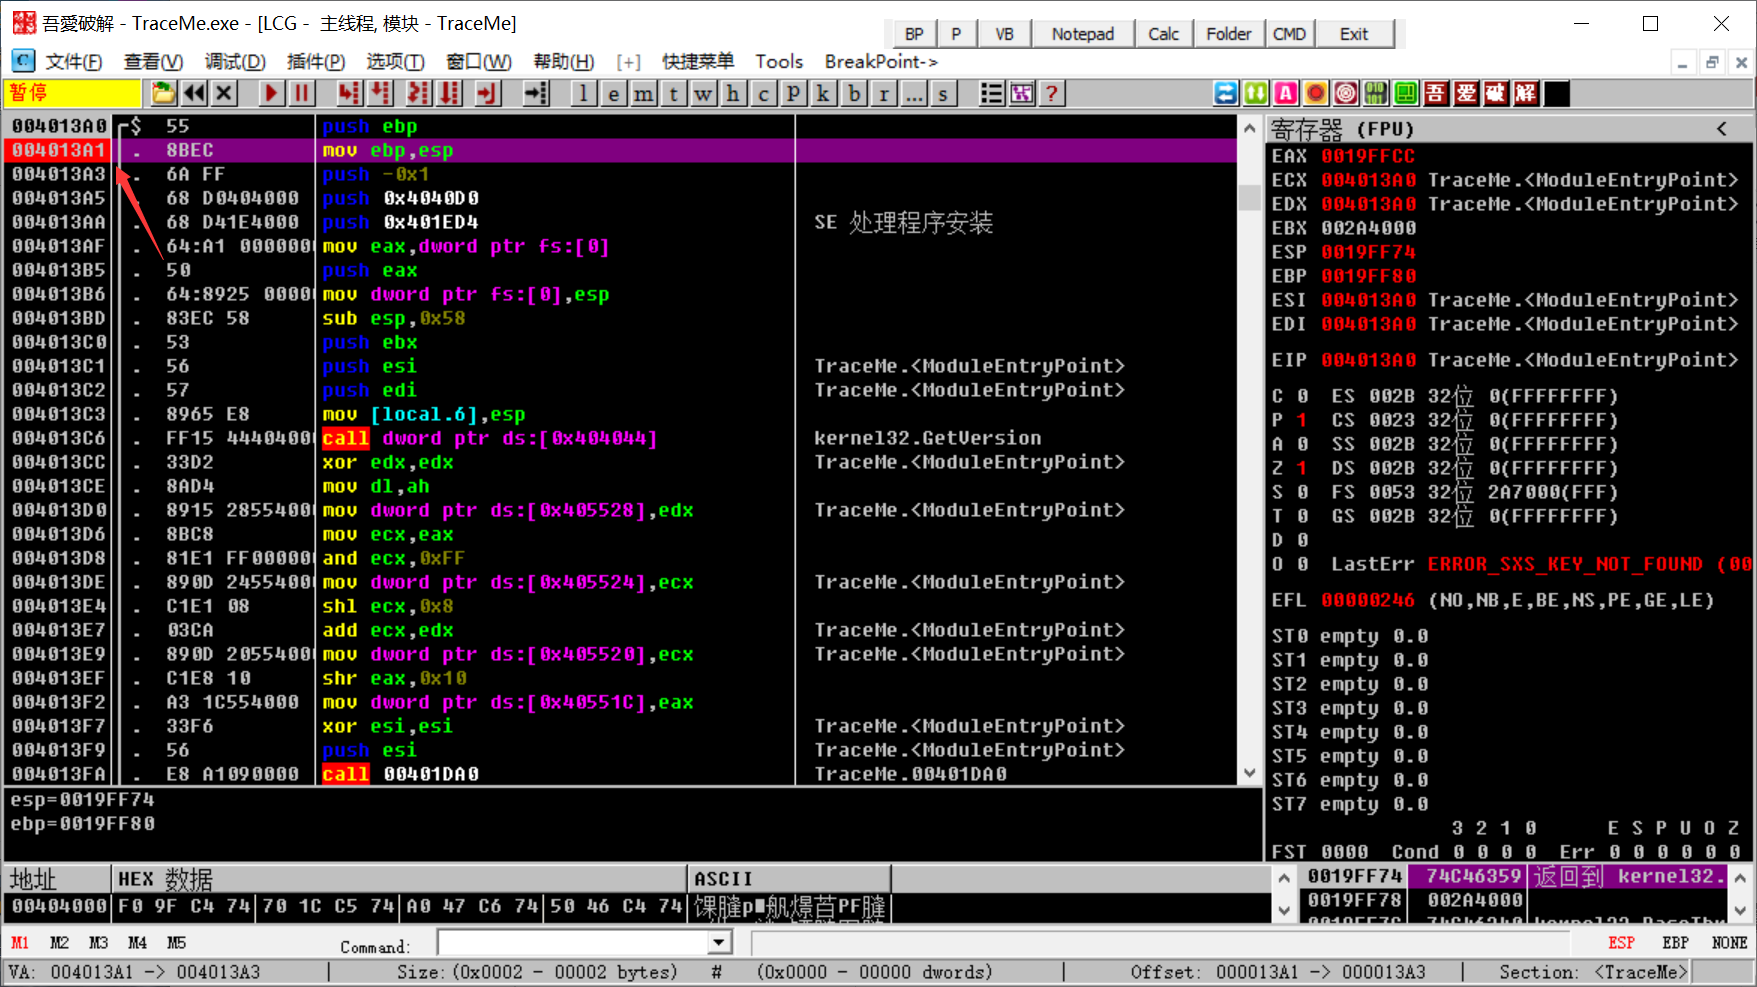The height and width of the screenshot is (987, 1757).
Task: Click the purple appearance settings icon
Action: (1021, 94)
